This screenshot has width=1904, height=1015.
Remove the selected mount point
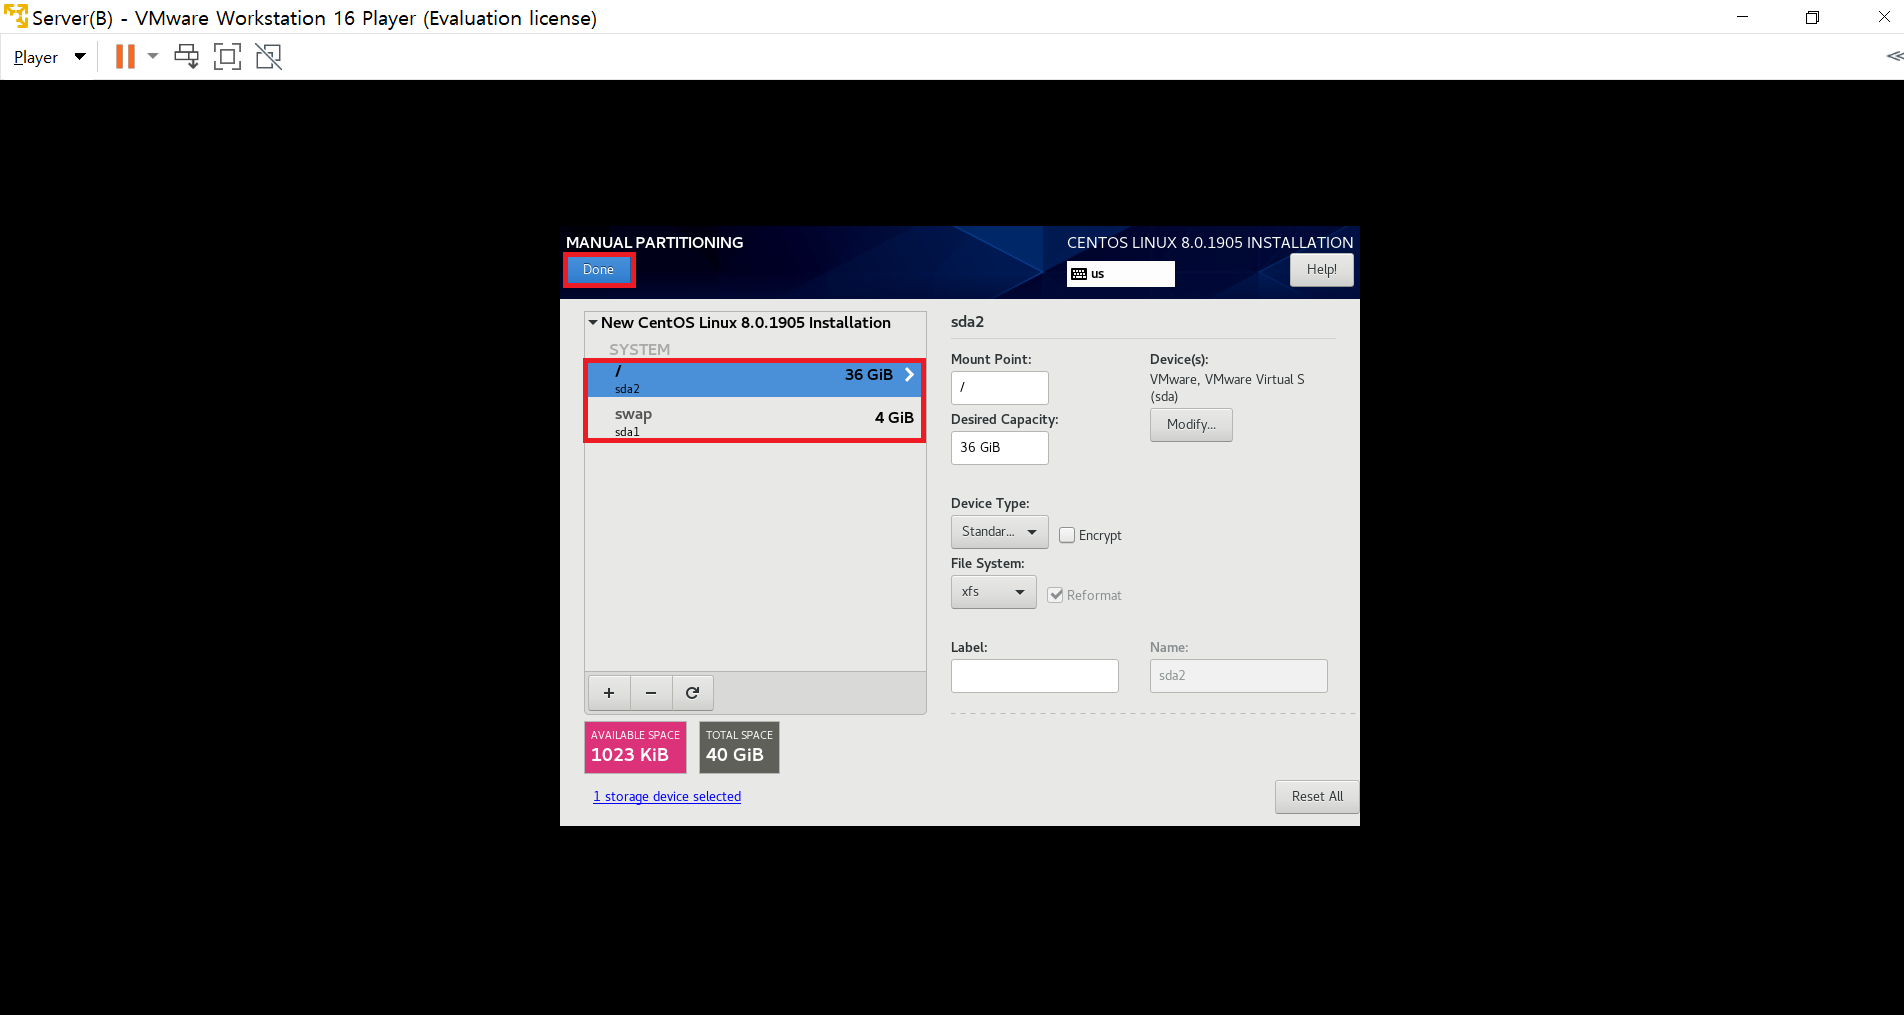click(x=651, y=693)
